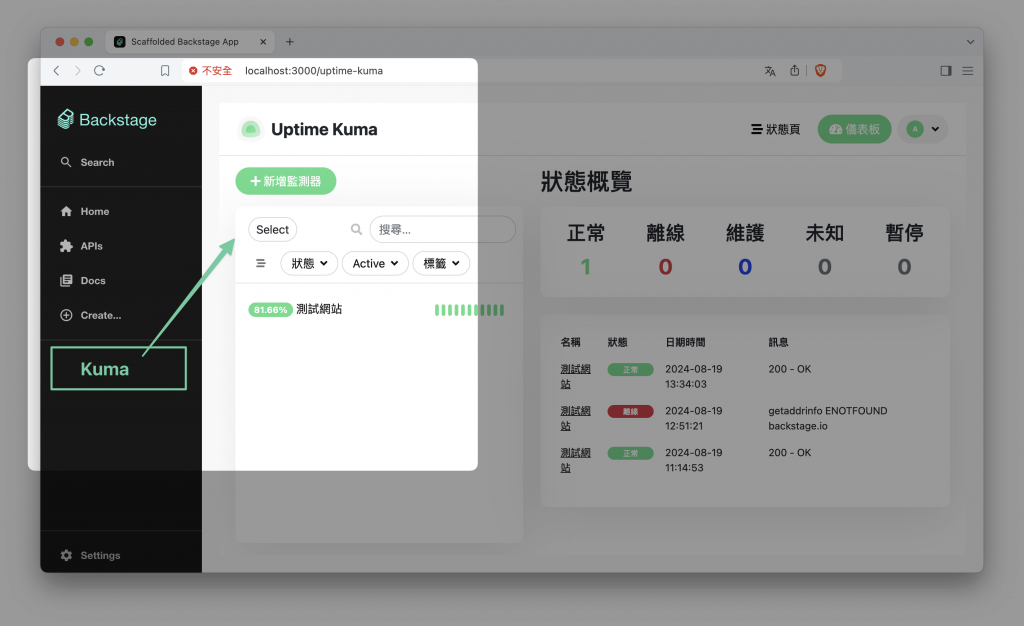Click the bookmark icon in address bar
The width and height of the screenshot is (1024, 626).
[165, 70]
